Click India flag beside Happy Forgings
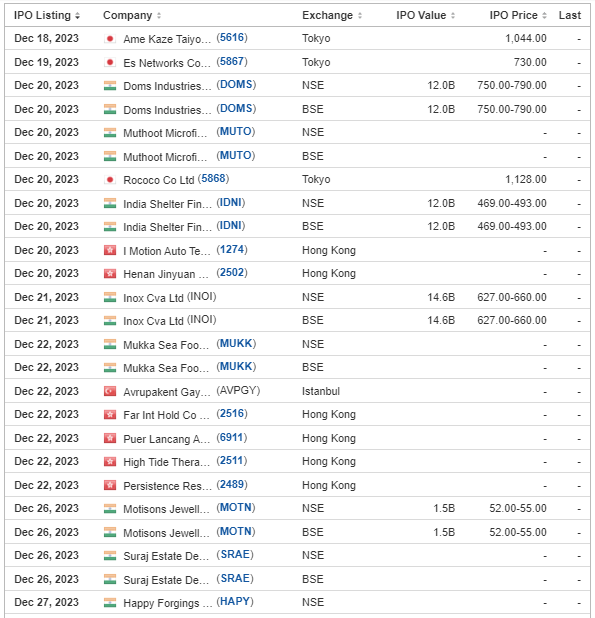This screenshot has width=595, height=618. tap(110, 603)
